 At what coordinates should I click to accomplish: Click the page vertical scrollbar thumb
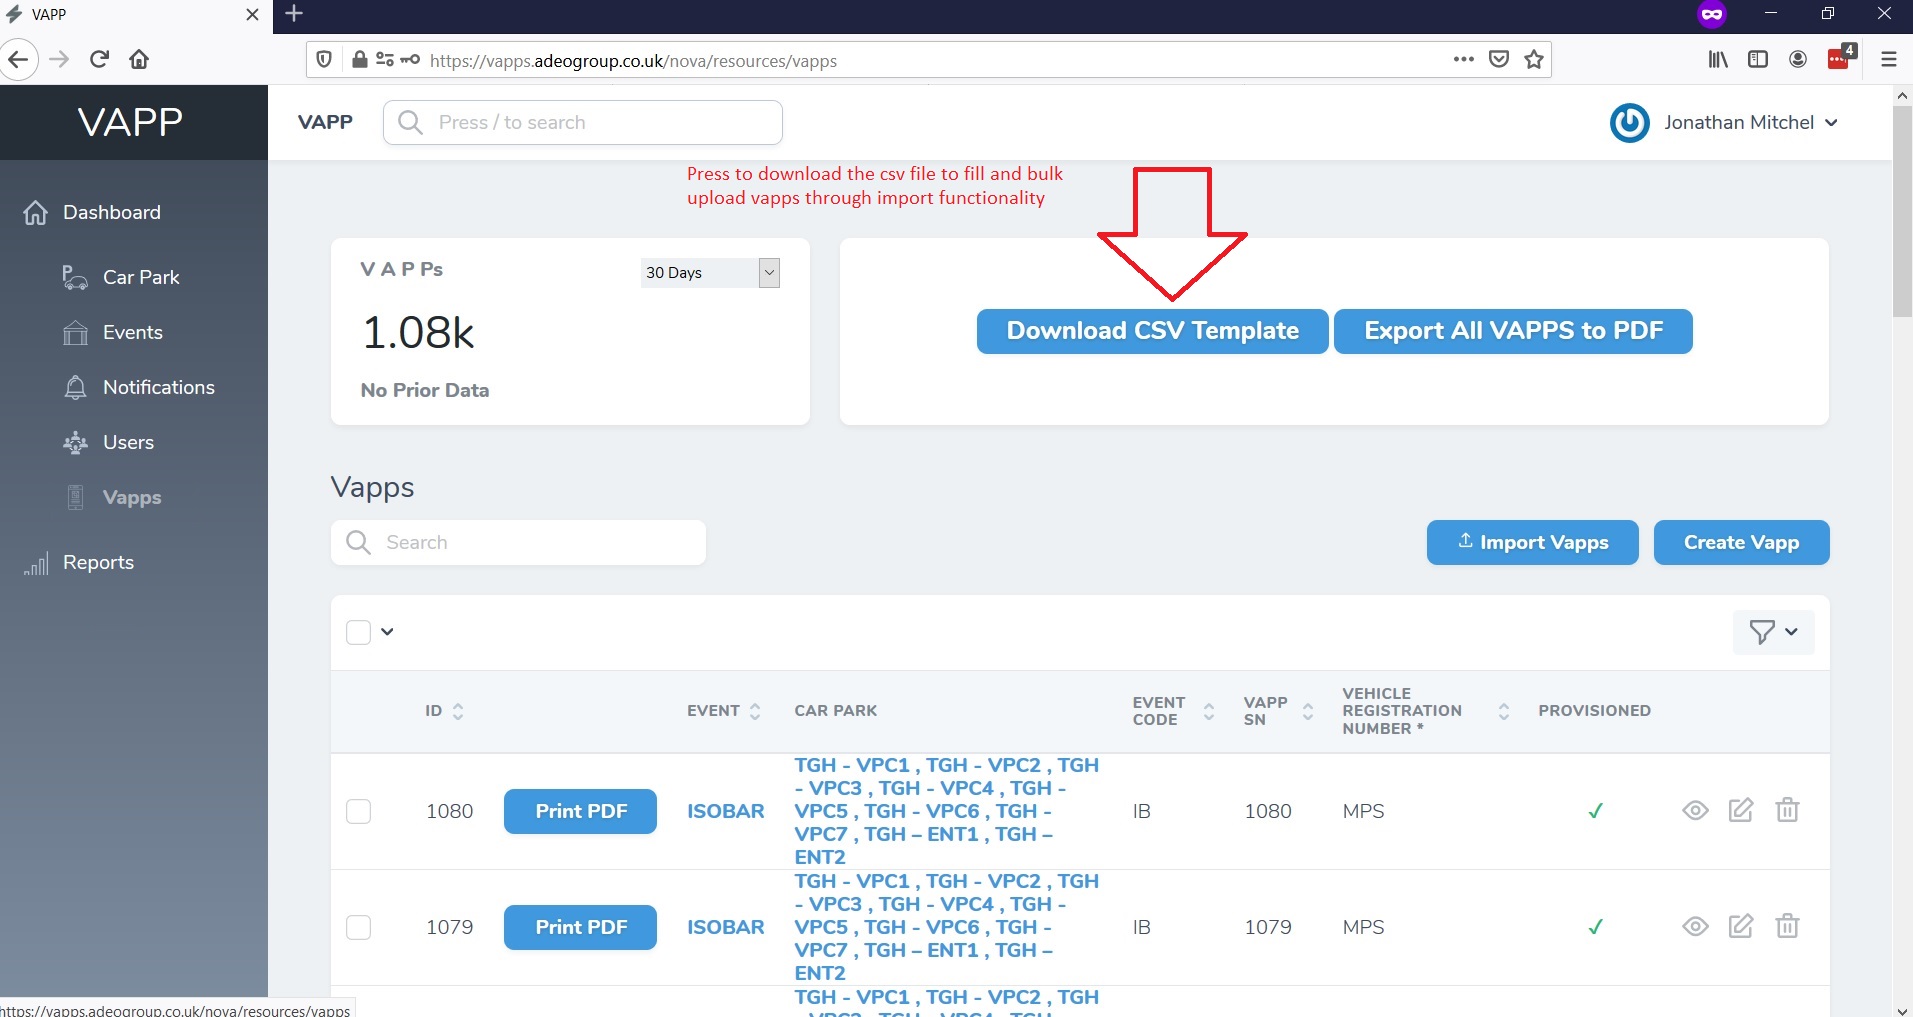tap(1902, 211)
